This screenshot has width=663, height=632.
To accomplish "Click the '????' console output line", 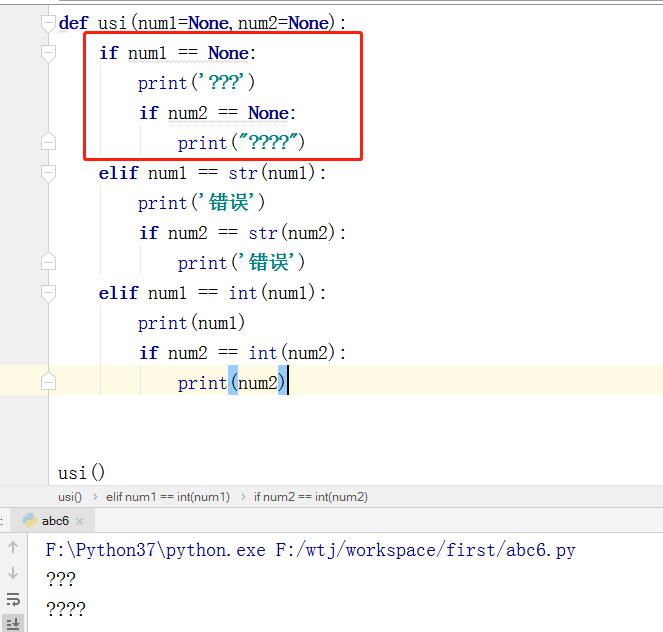I will coord(66,609).
